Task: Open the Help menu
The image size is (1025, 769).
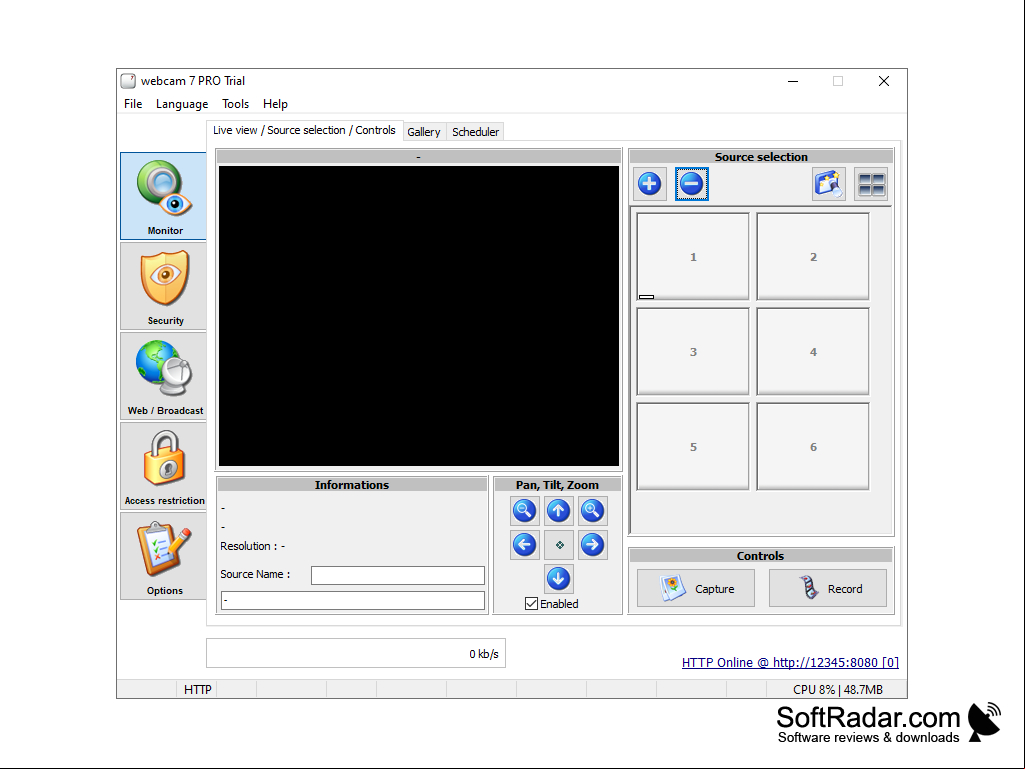Action: (x=275, y=104)
